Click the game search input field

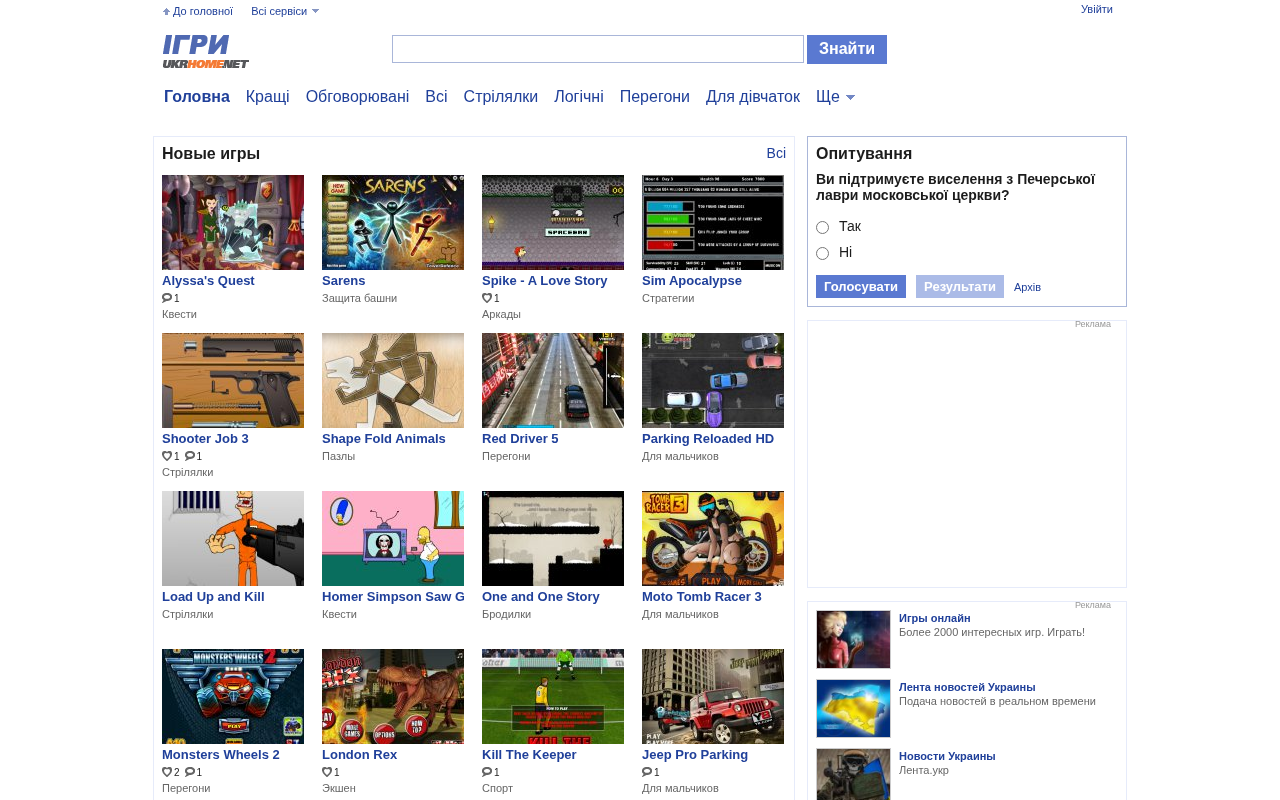click(x=598, y=49)
